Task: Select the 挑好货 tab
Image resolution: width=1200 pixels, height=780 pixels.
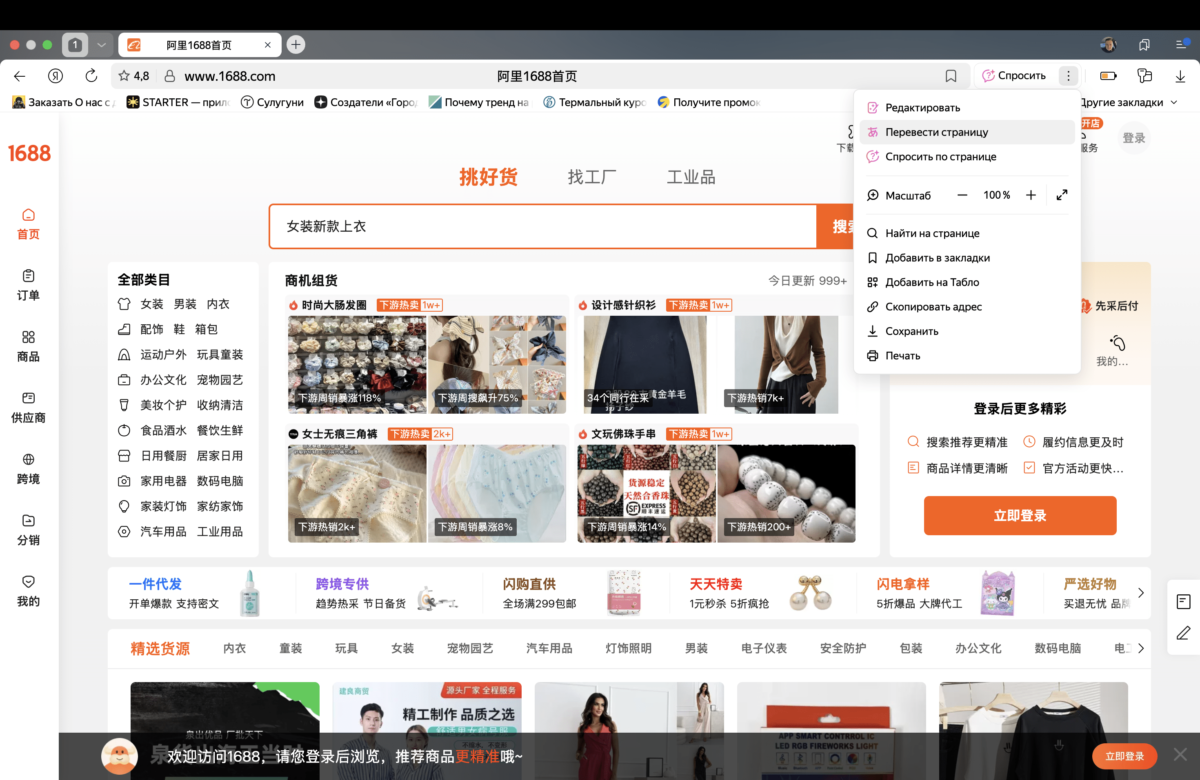Action: pyautogui.click(x=488, y=177)
